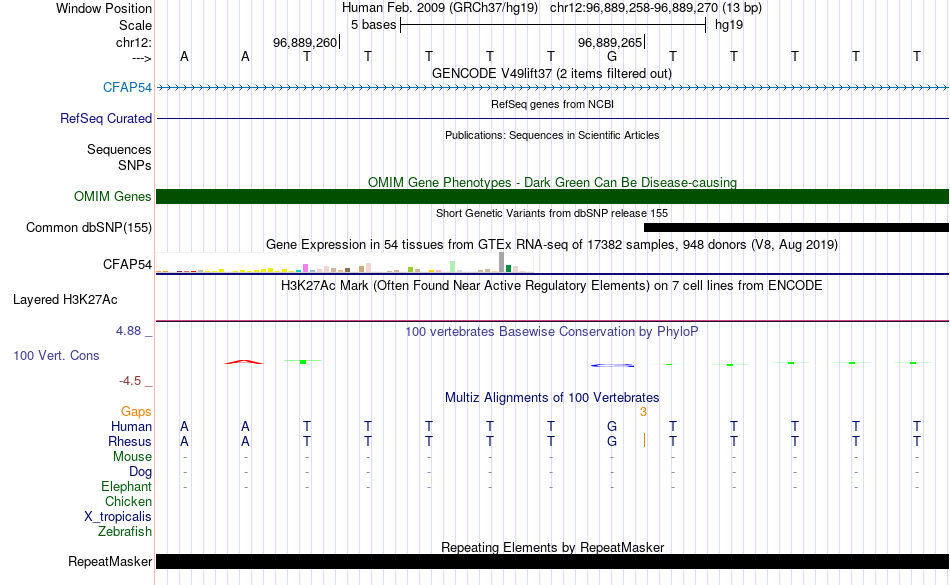Image resolution: width=950 pixels, height=585 pixels.
Task: Select the Scale track label
Action: pos(135,25)
